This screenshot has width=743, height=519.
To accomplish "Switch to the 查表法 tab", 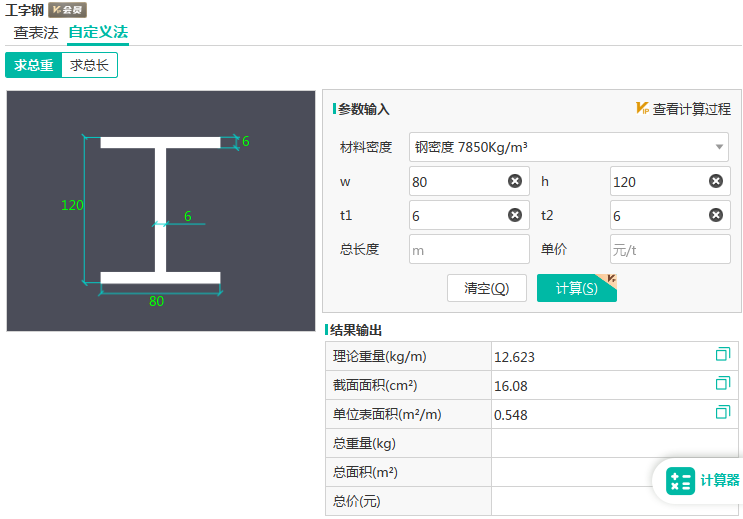I will click(36, 32).
